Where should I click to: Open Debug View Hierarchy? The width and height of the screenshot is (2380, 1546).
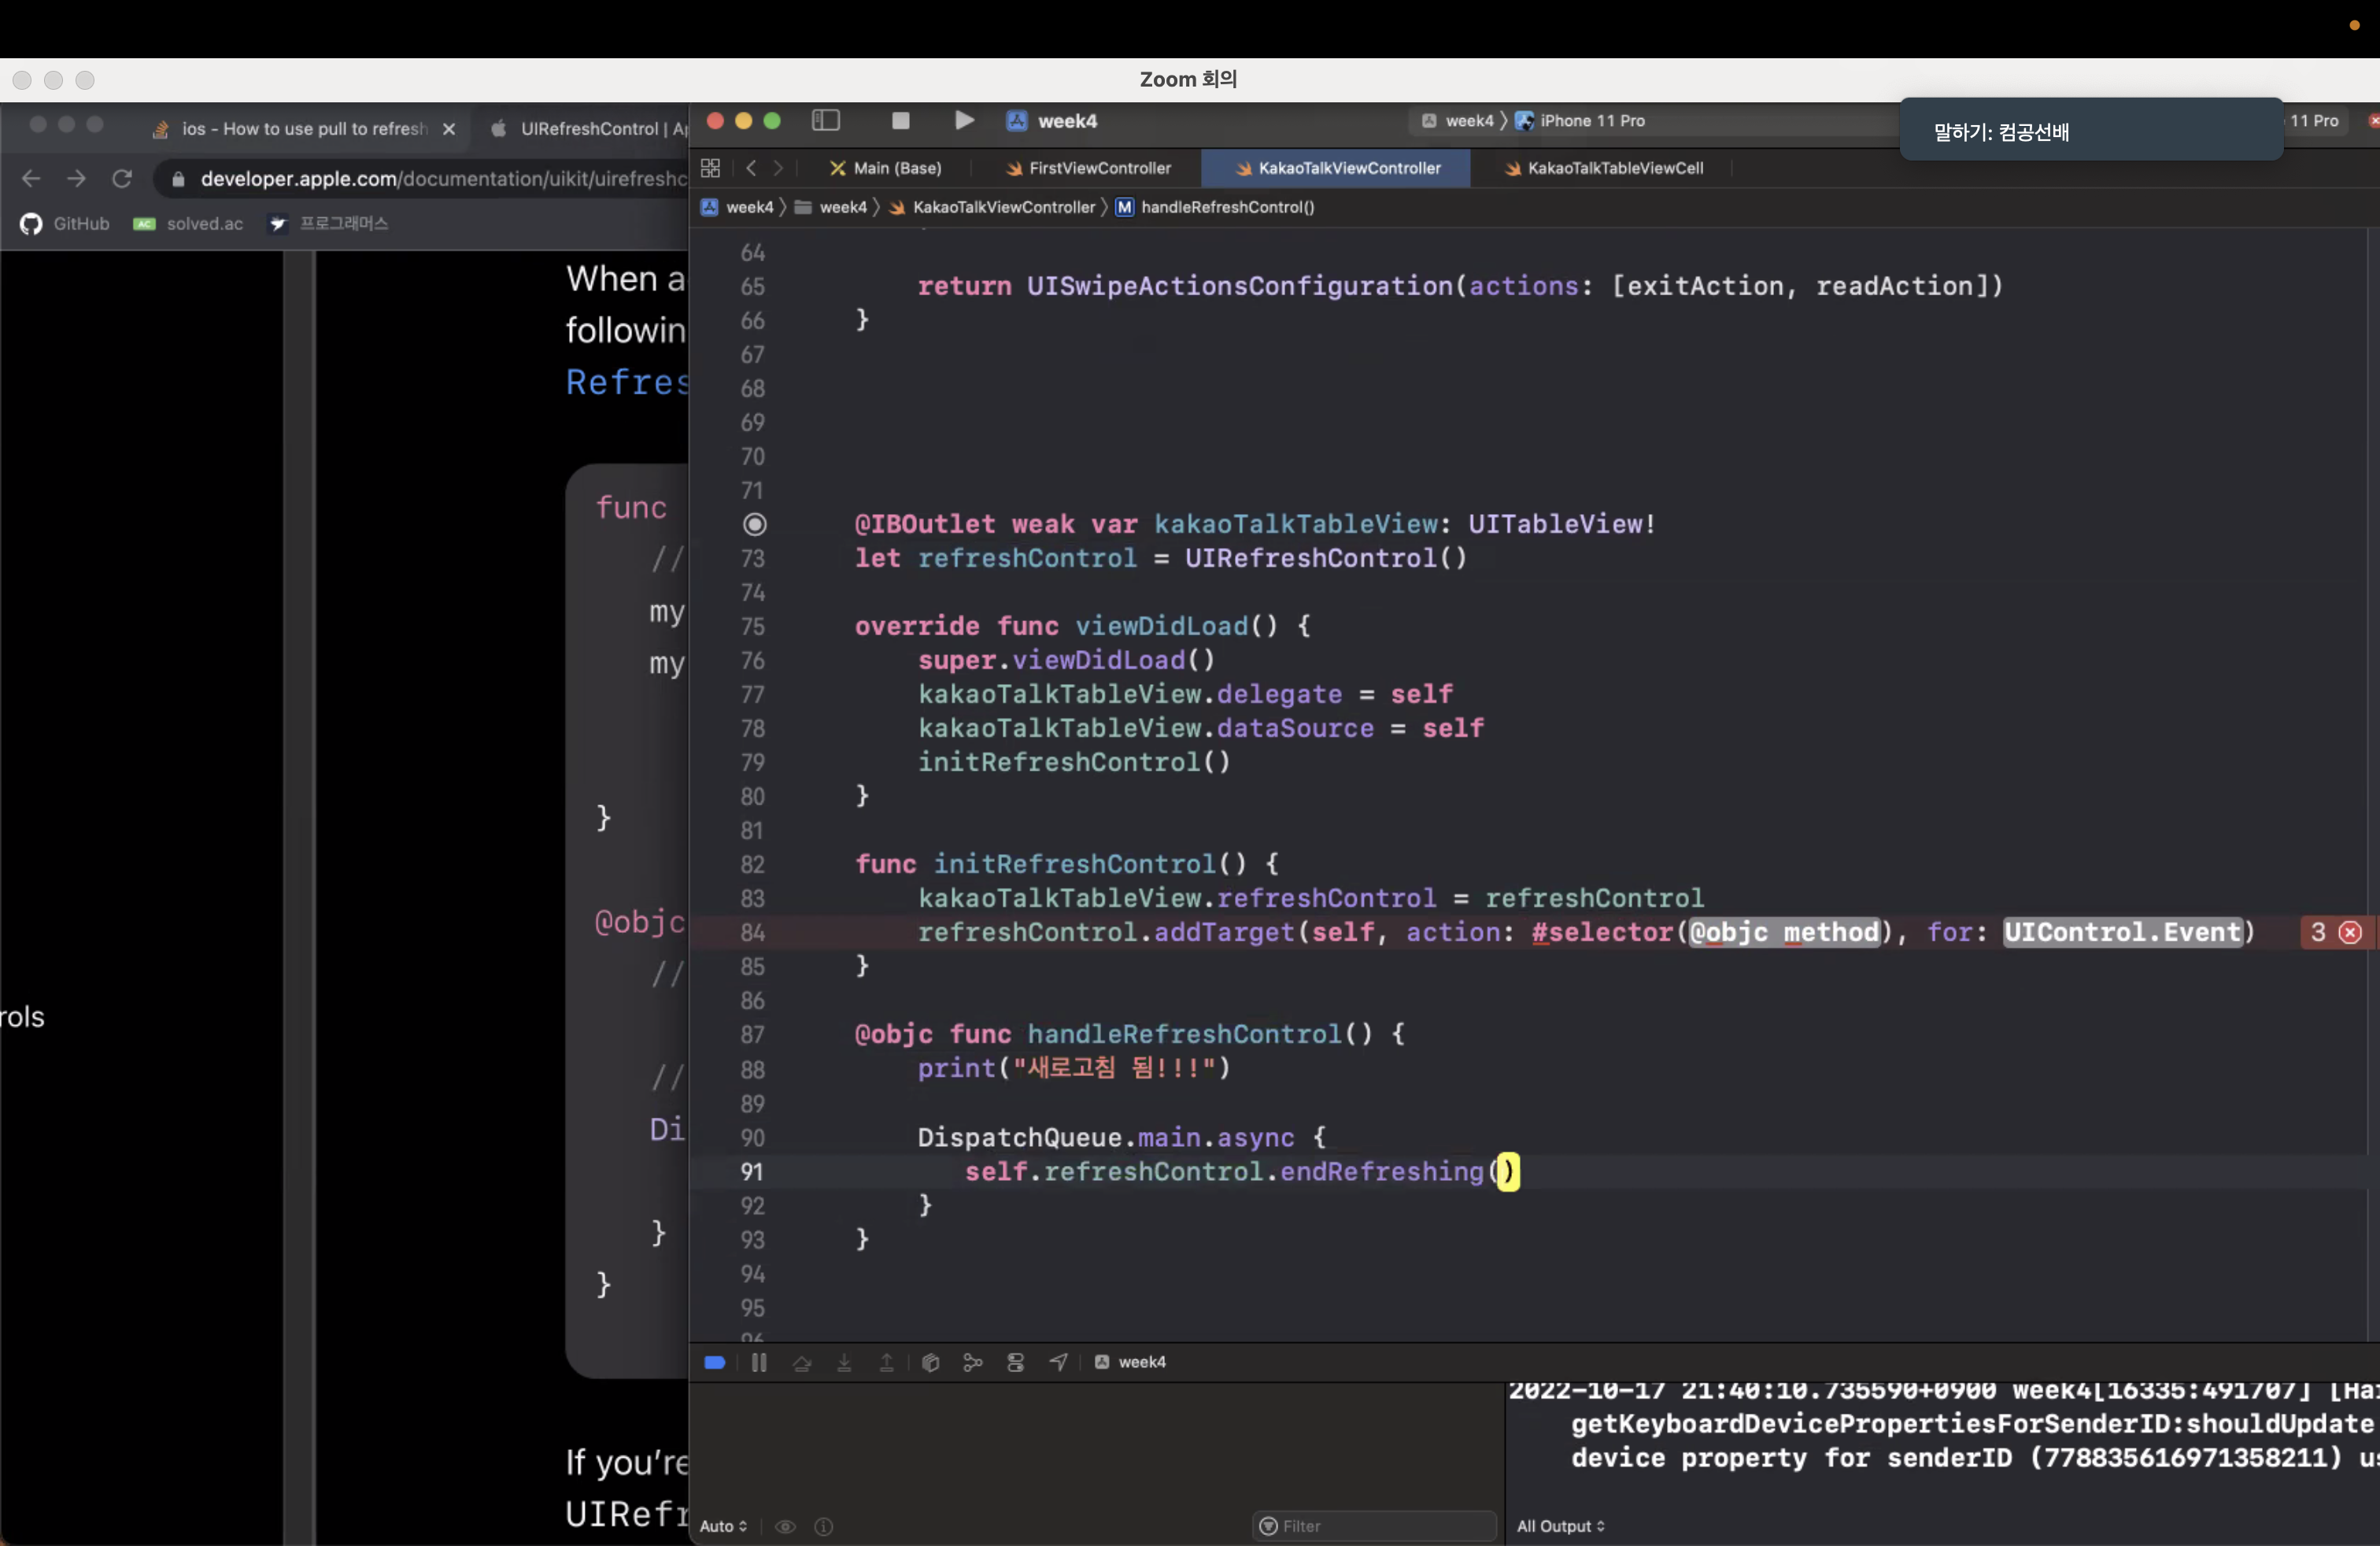pyautogui.click(x=930, y=1362)
